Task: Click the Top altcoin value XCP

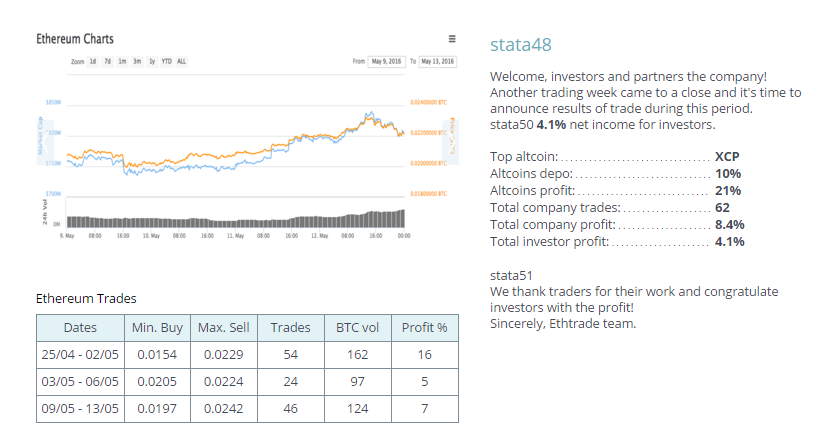Action: tap(727, 157)
